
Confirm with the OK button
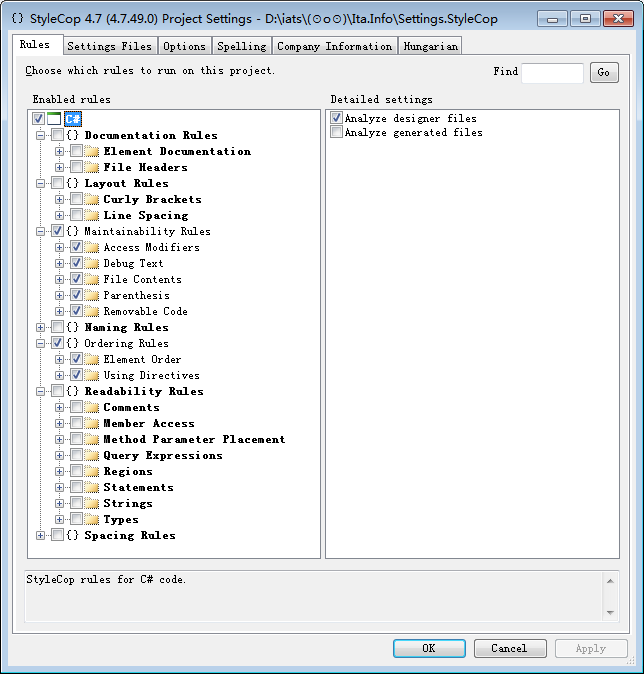pos(429,648)
